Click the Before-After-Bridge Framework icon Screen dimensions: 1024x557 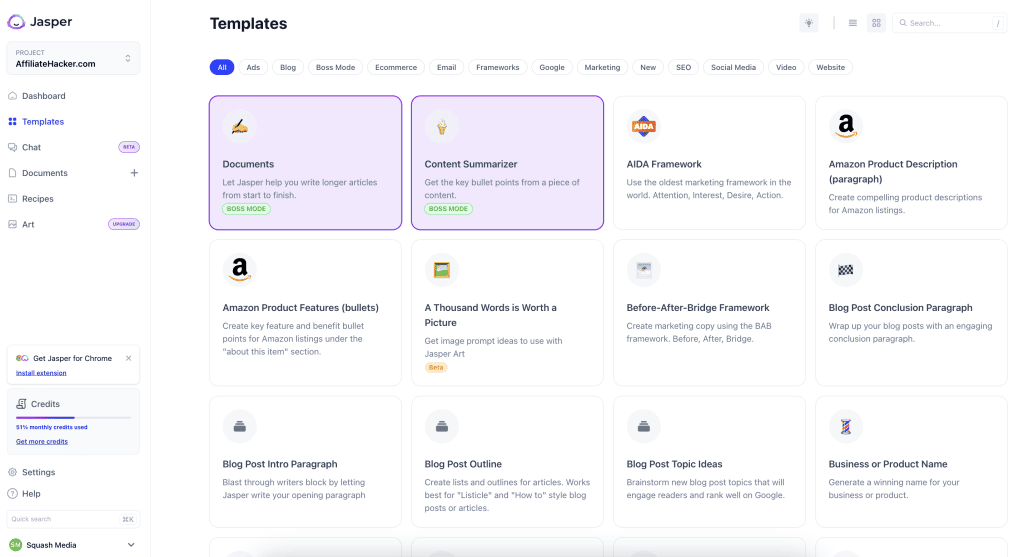coord(643,270)
